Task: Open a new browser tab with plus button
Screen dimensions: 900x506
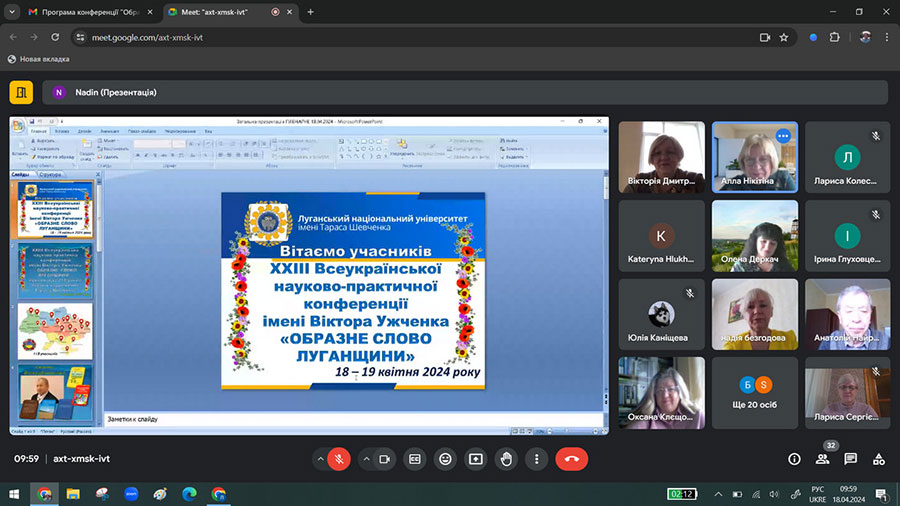Action: pos(310,12)
